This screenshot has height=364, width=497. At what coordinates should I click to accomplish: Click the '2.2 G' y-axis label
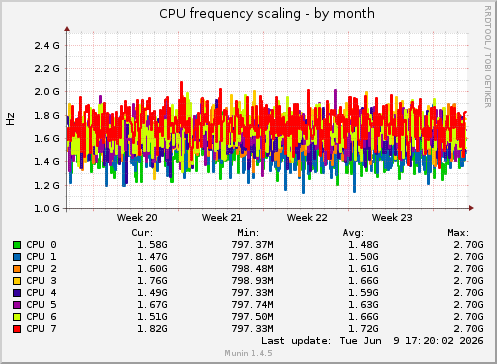click(x=47, y=69)
